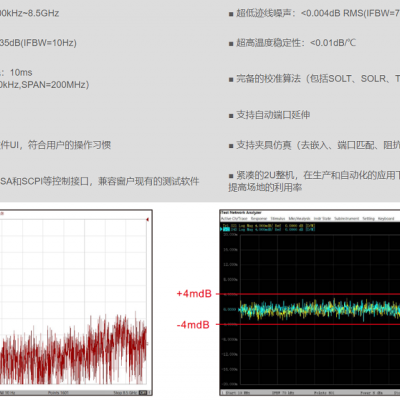
Task: Click the Stop 8.5 GHz status entry
Action: (125, 393)
